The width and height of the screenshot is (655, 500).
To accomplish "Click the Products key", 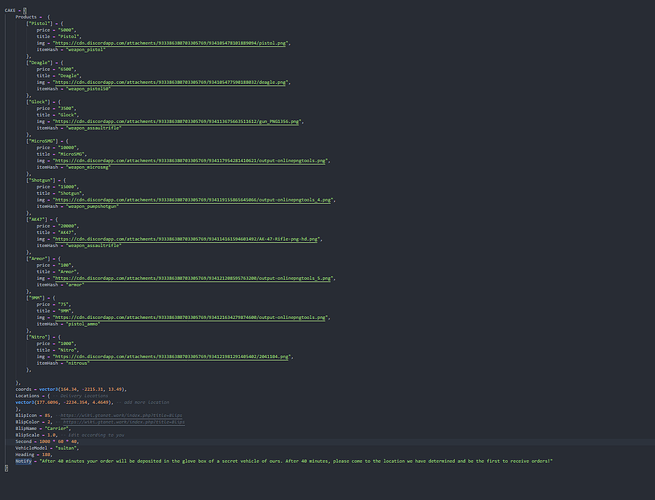I will 26,17.
